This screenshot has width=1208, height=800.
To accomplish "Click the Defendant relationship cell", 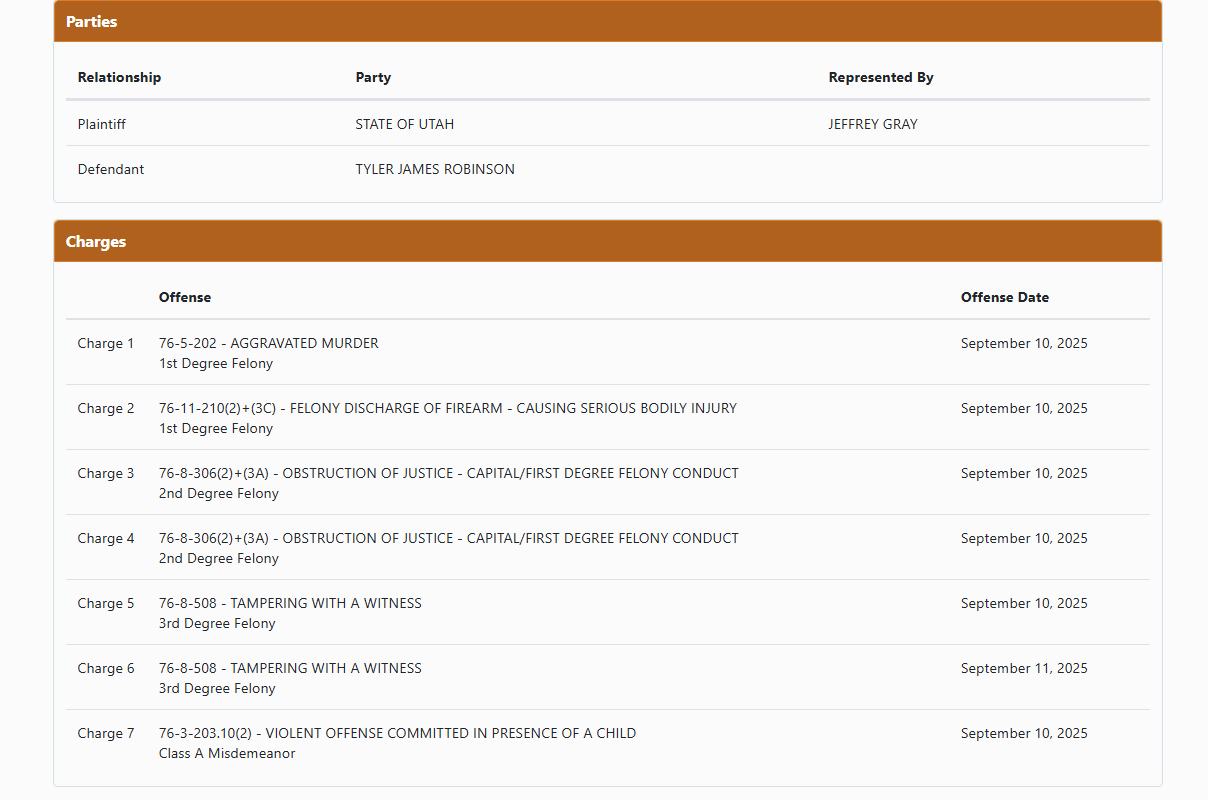I will click(110, 169).
